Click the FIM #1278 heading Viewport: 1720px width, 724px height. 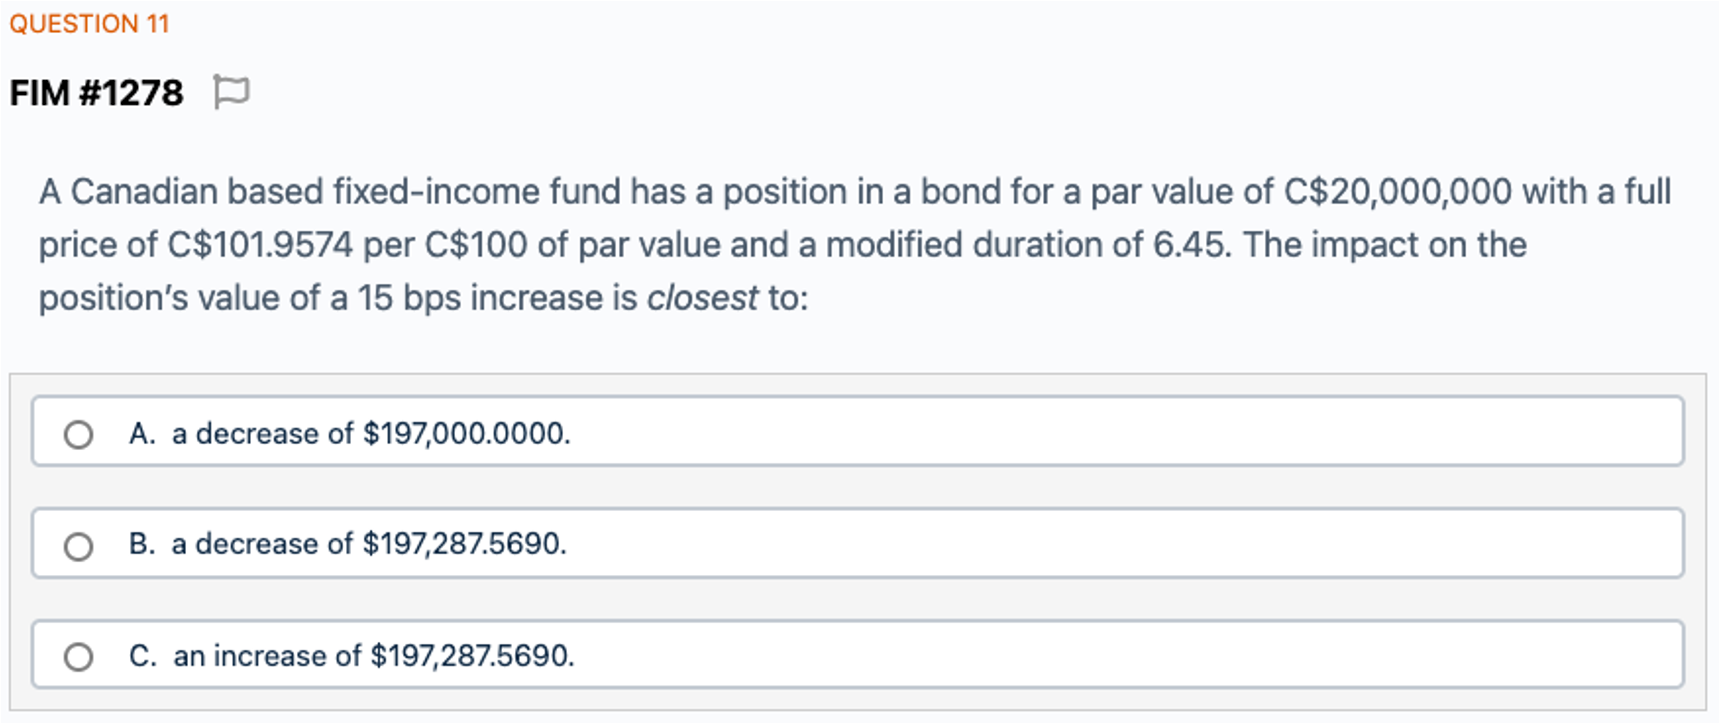click(x=97, y=93)
